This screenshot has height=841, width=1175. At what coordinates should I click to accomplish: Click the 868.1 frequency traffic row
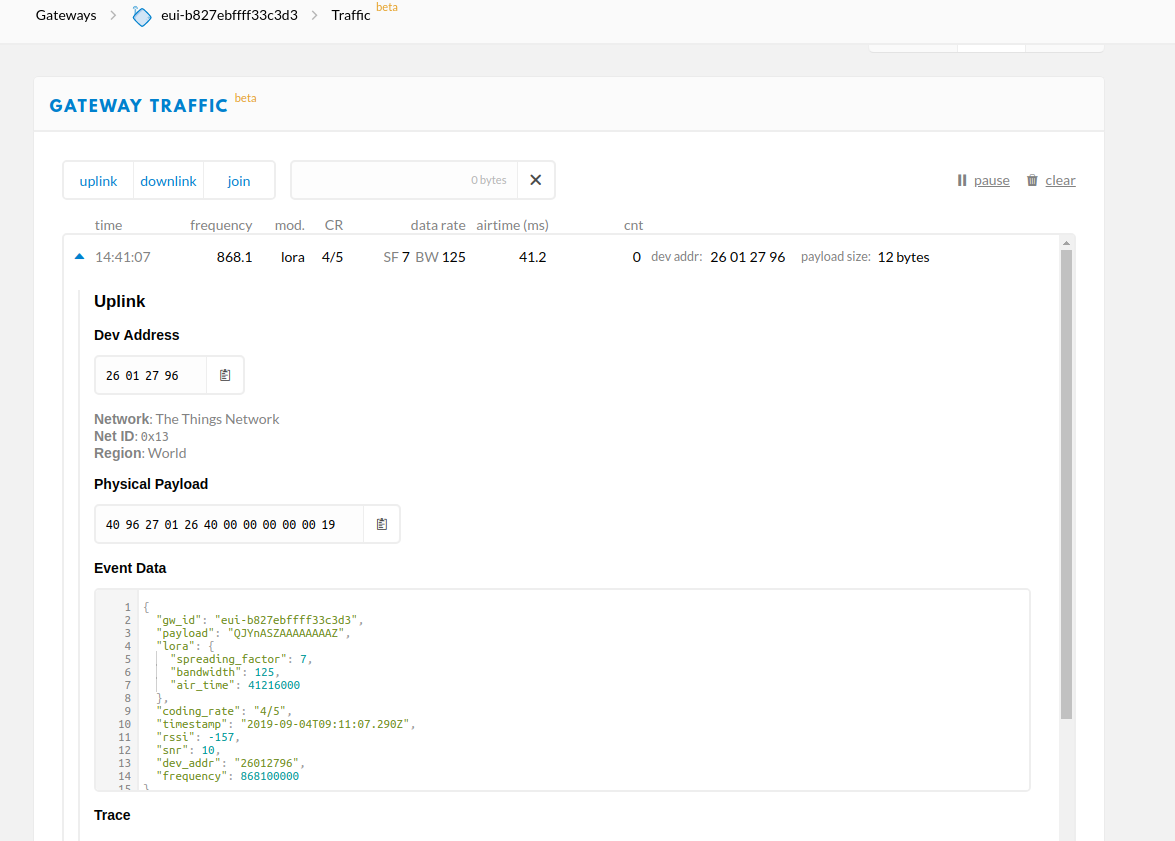pos(234,257)
